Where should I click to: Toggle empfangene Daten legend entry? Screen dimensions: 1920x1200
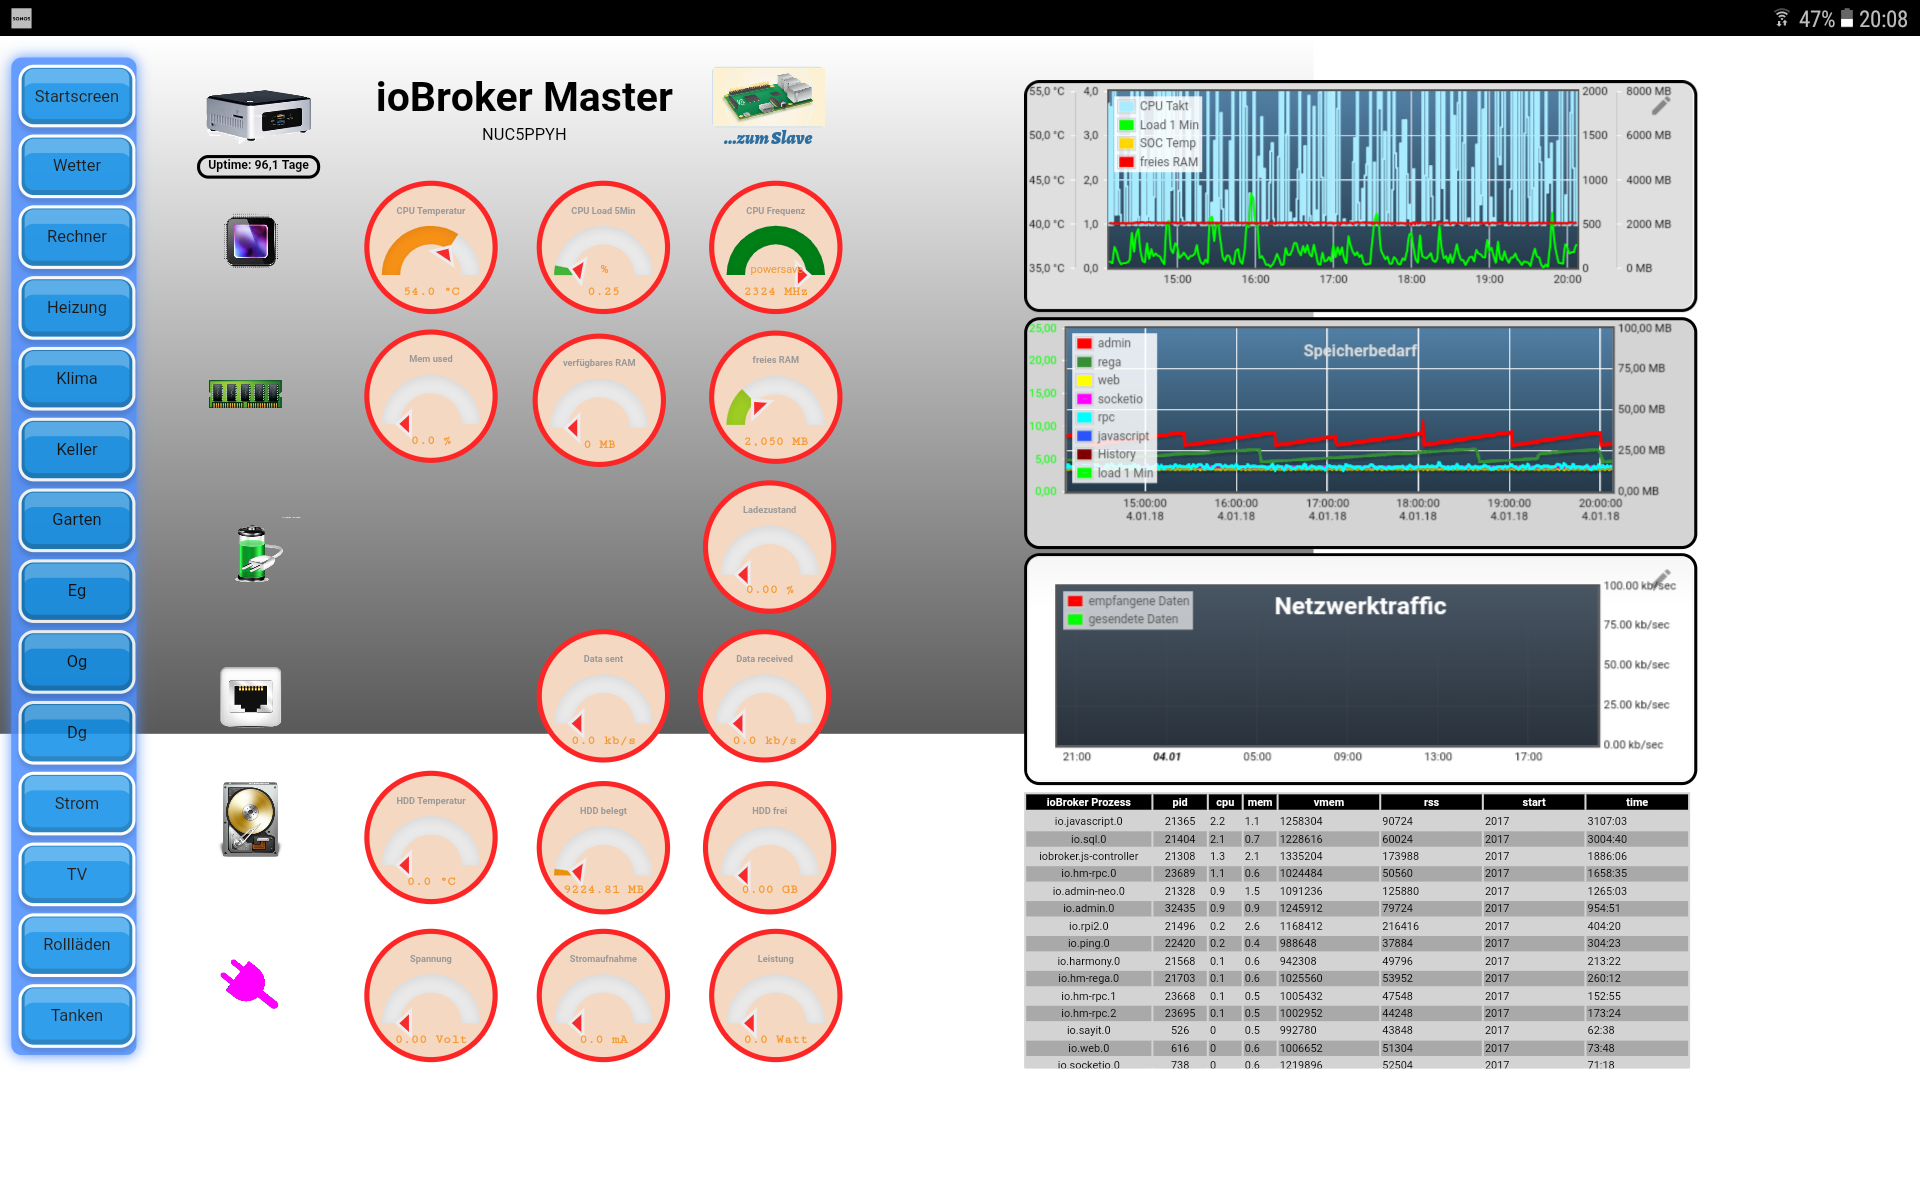(1129, 601)
